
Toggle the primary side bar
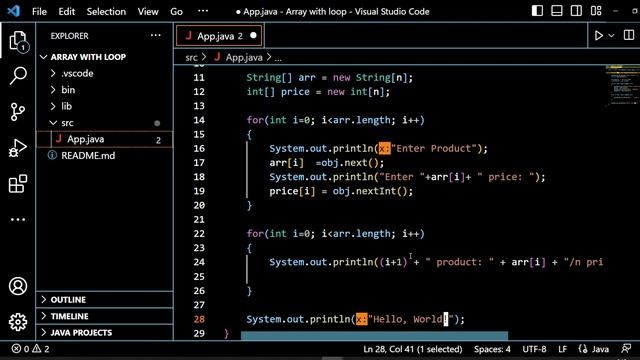(537, 11)
